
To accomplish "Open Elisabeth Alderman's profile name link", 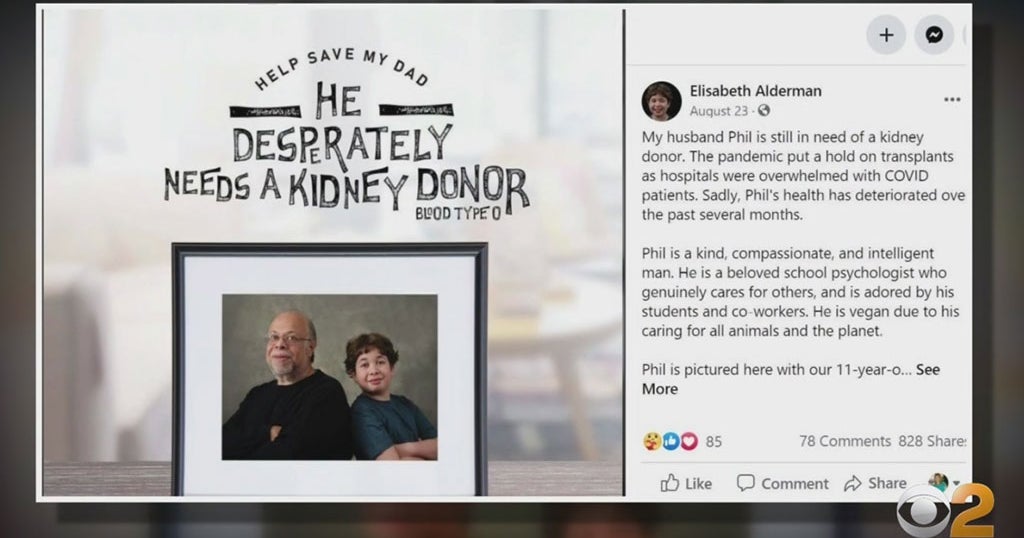I will point(756,91).
